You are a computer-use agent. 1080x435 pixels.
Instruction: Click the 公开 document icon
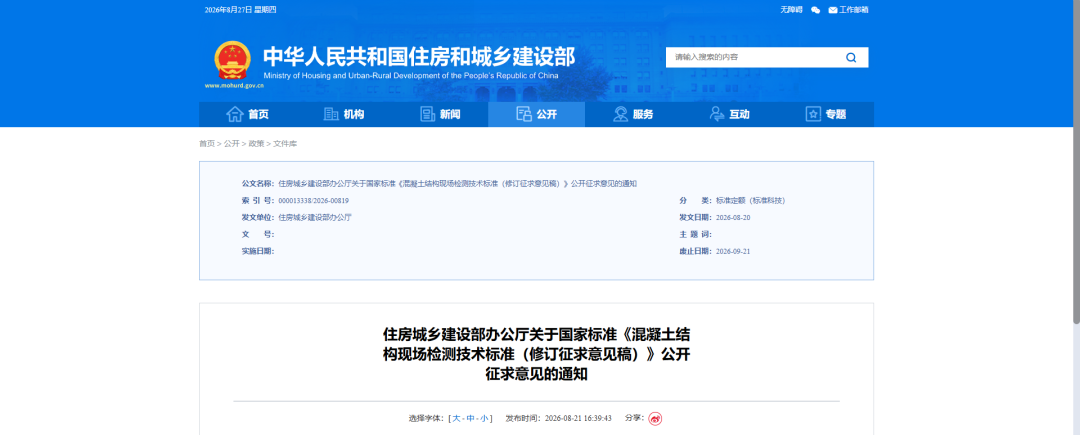pos(523,114)
